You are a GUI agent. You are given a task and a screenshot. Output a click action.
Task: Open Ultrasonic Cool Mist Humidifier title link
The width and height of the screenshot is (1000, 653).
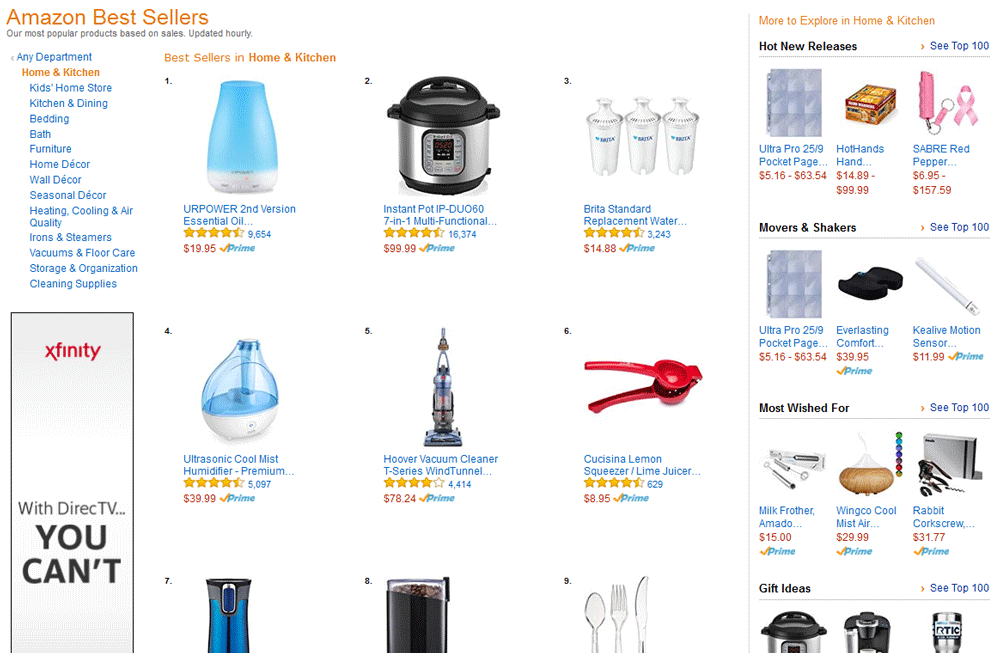(239, 465)
